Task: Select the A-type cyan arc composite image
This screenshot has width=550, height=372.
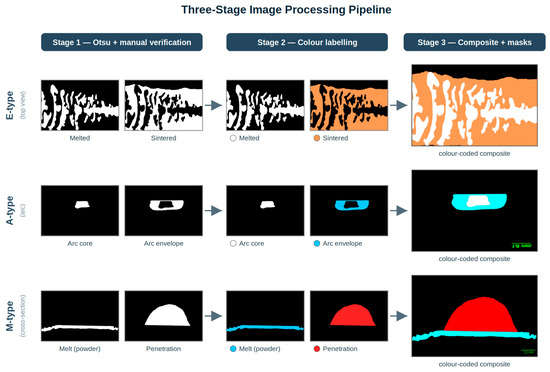Action: coord(474,211)
